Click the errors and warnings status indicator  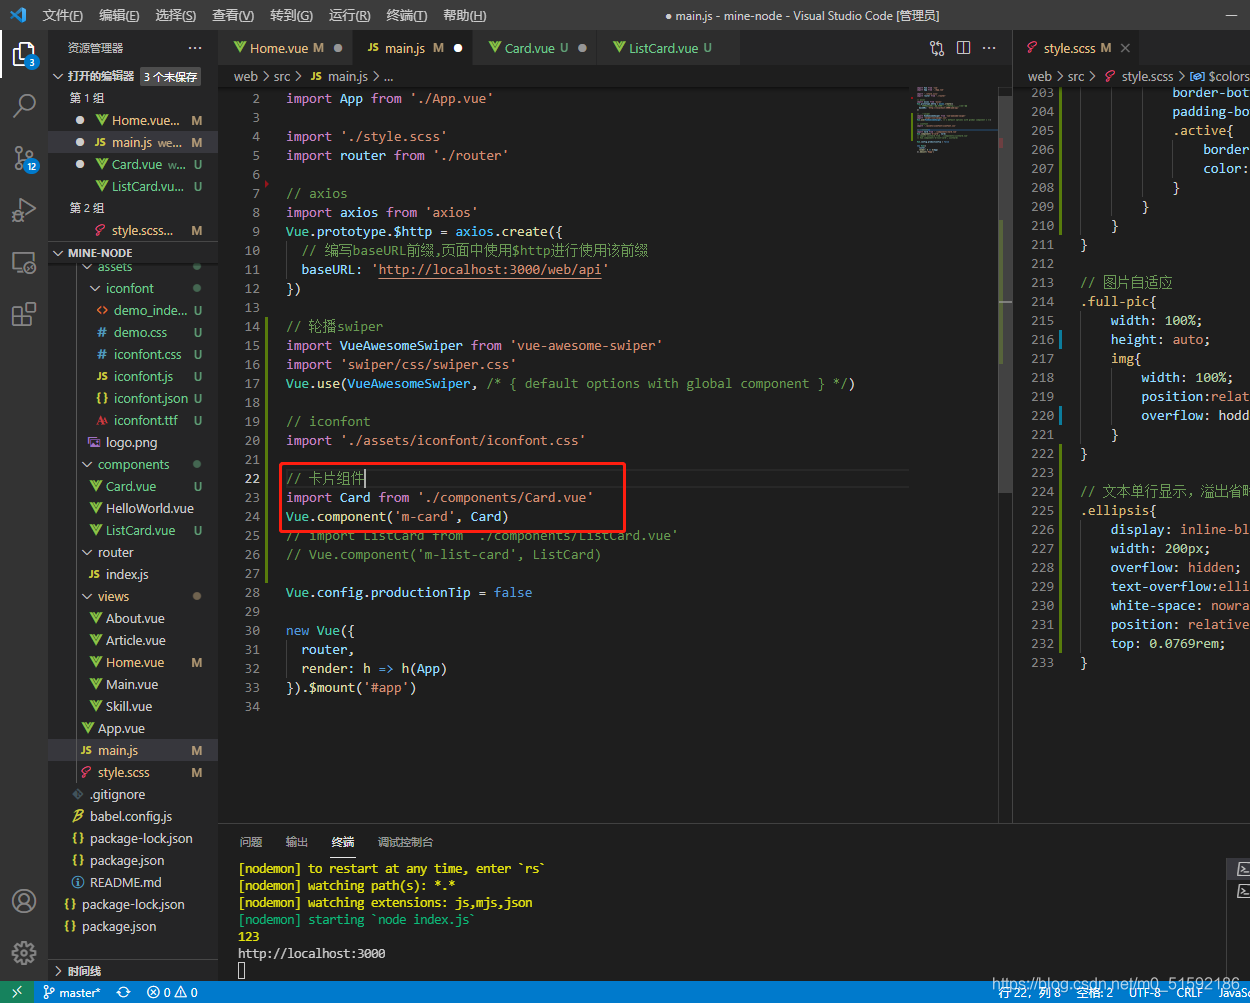[x=172, y=993]
